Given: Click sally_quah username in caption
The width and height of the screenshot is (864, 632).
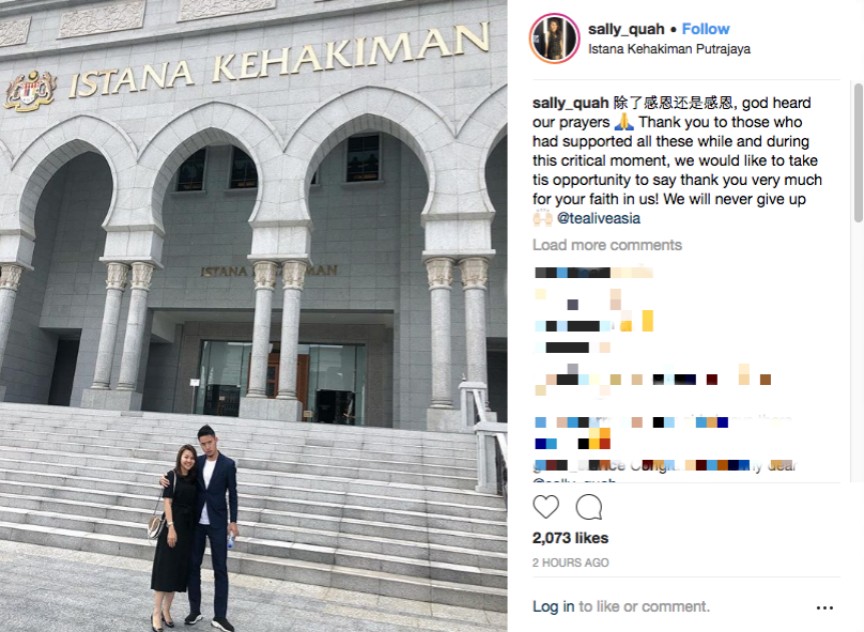Looking at the screenshot, I should click(x=570, y=103).
